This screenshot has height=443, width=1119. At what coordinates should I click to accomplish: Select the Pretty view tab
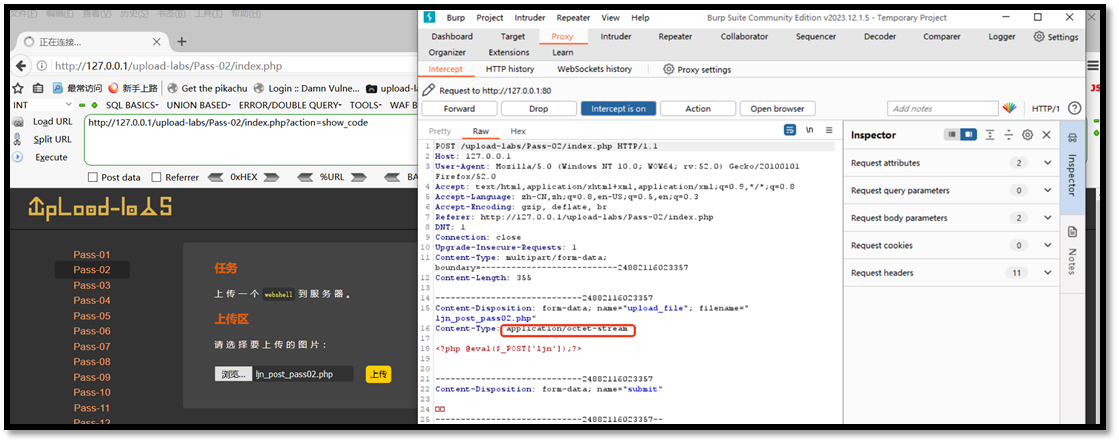tap(440, 131)
